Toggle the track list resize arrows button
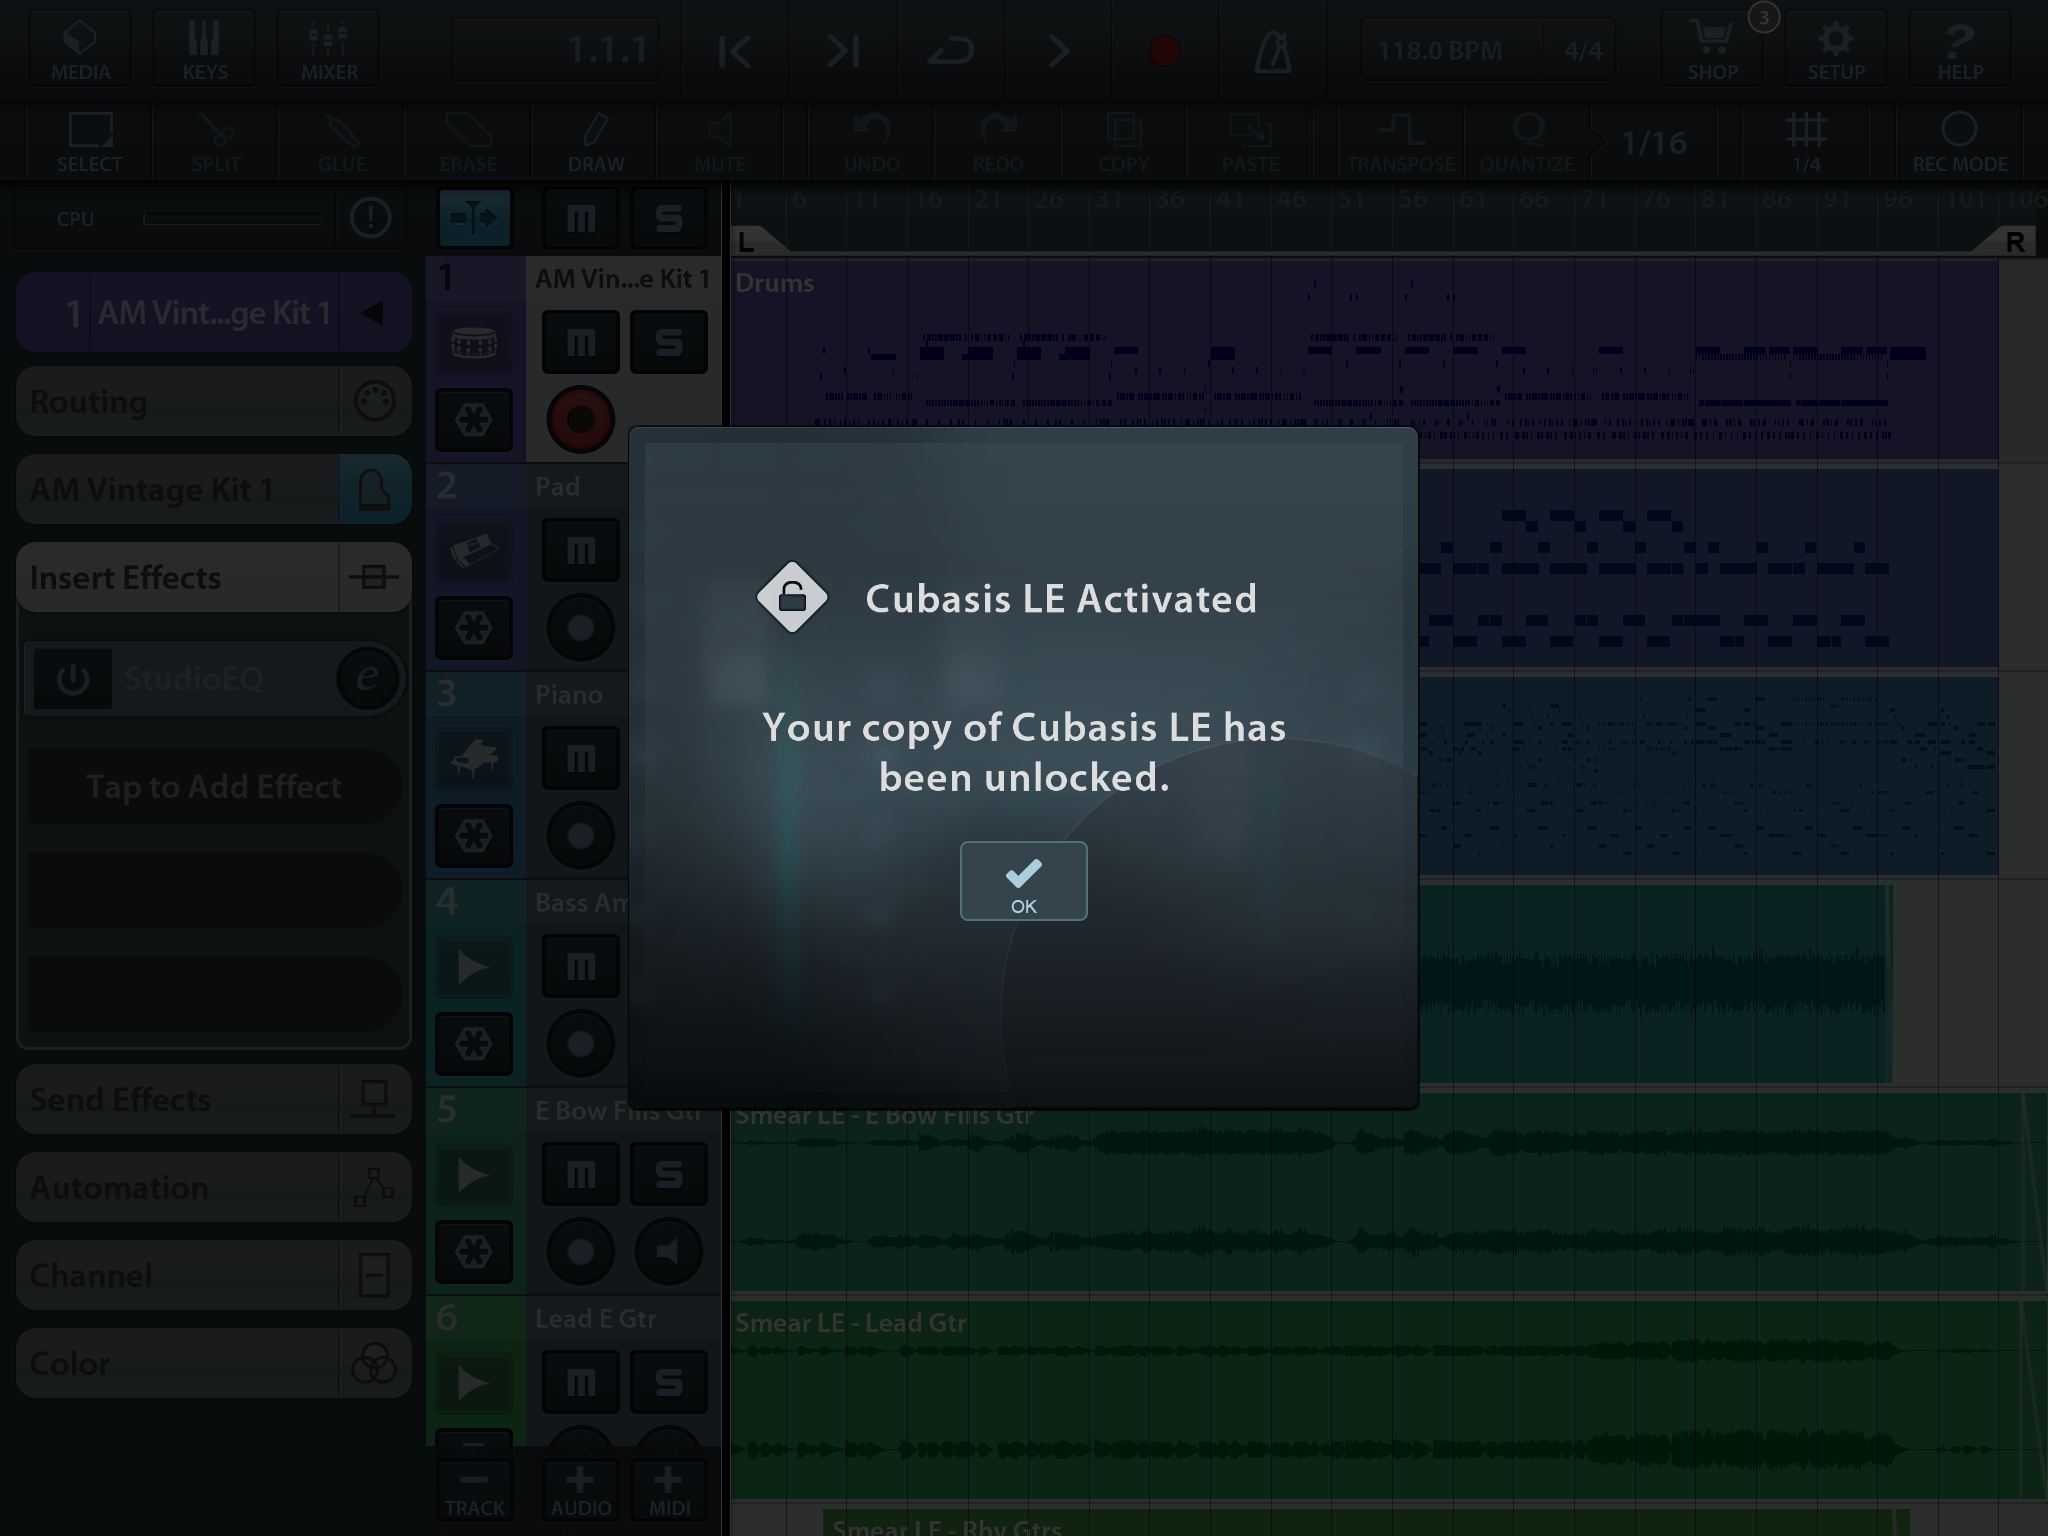The image size is (2048, 1536). coord(474,217)
